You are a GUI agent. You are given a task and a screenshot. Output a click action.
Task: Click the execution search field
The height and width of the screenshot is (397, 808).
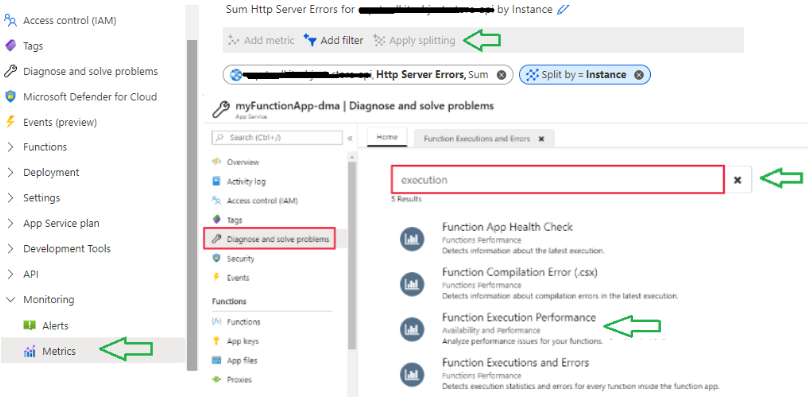pyautogui.click(x=558, y=180)
